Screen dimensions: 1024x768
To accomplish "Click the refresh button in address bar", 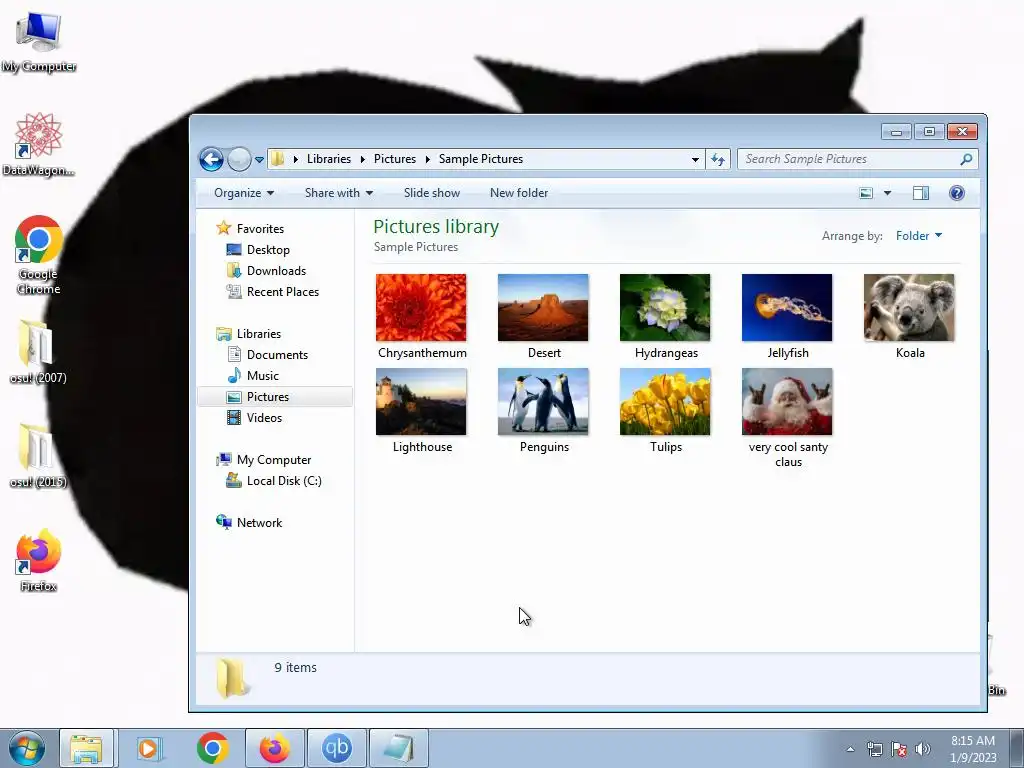I will 718,159.
